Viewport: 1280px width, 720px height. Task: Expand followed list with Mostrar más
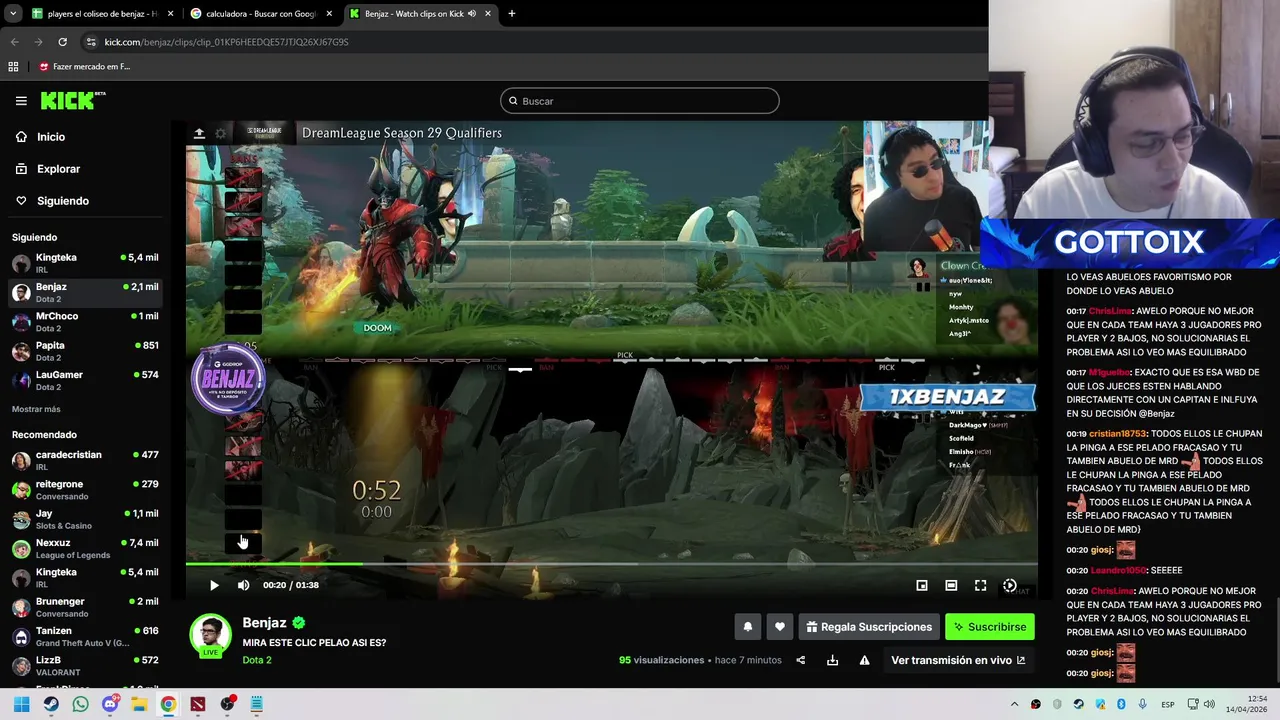point(36,409)
